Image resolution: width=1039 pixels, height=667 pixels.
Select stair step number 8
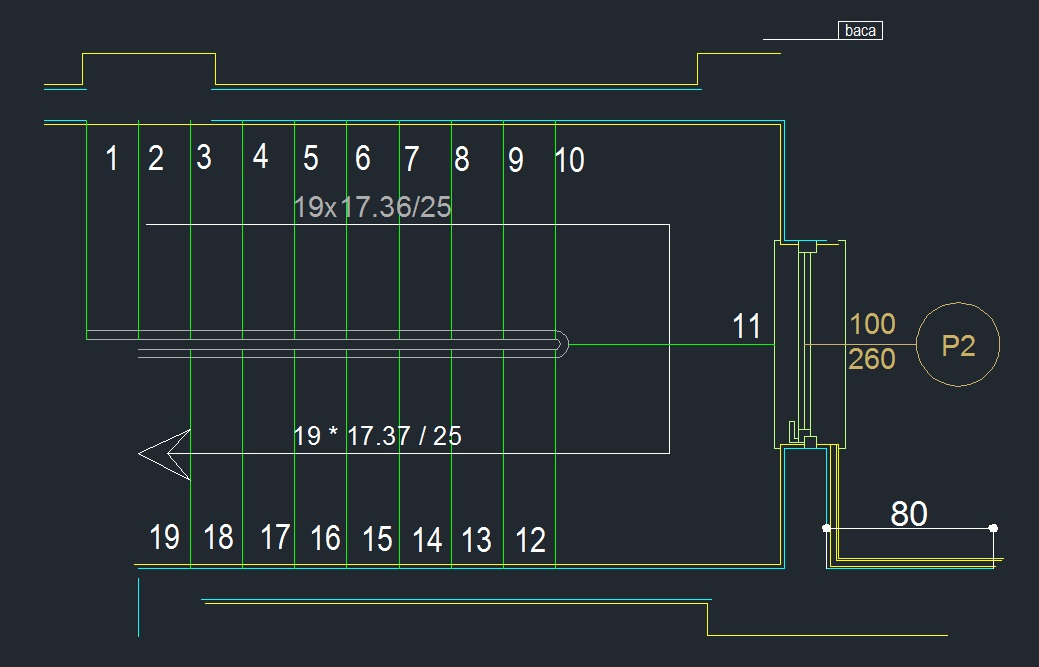[x=462, y=159]
